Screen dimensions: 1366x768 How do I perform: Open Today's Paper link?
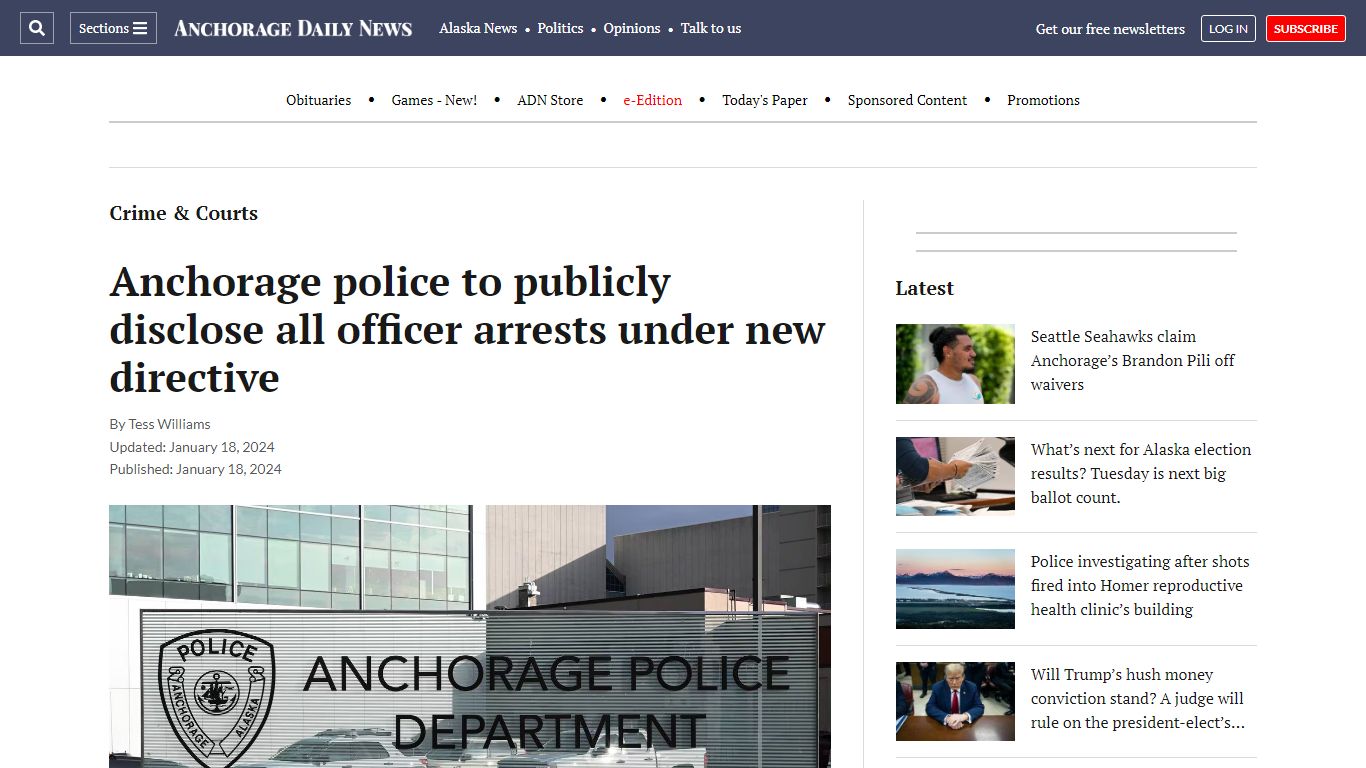click(x=765, y=100)
